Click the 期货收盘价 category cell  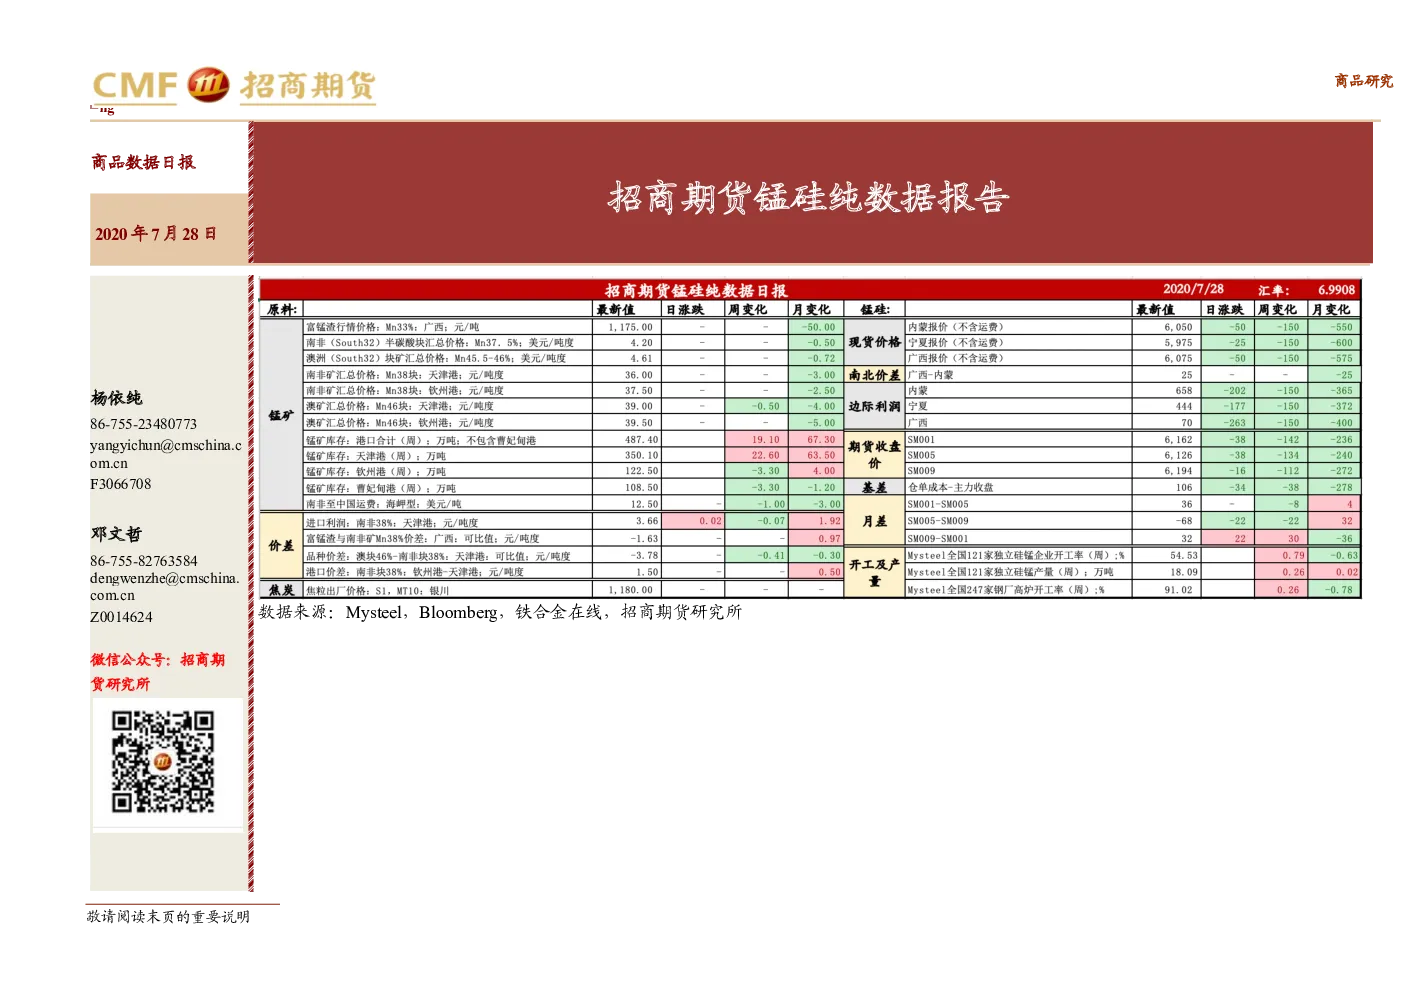pyautogui.click(x=875, y=455)
